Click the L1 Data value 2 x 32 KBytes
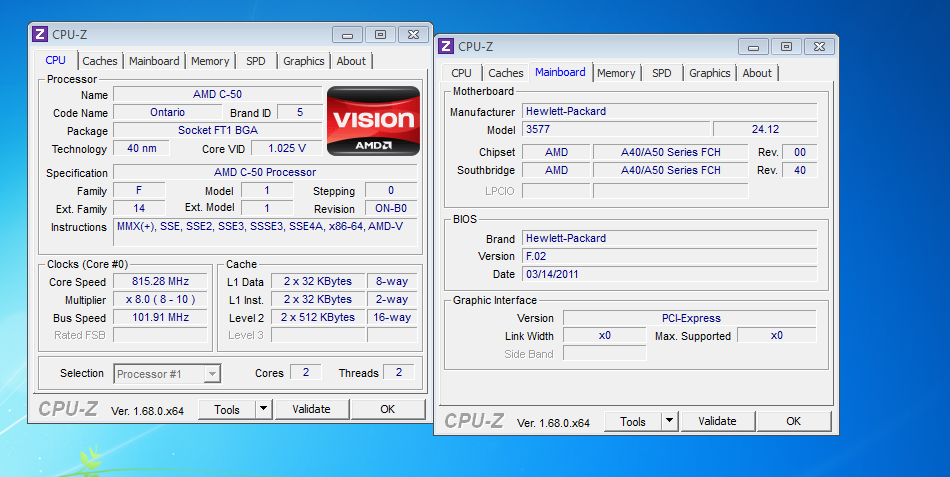This screenshot has width=950, height=477. [x=318, y=281]
